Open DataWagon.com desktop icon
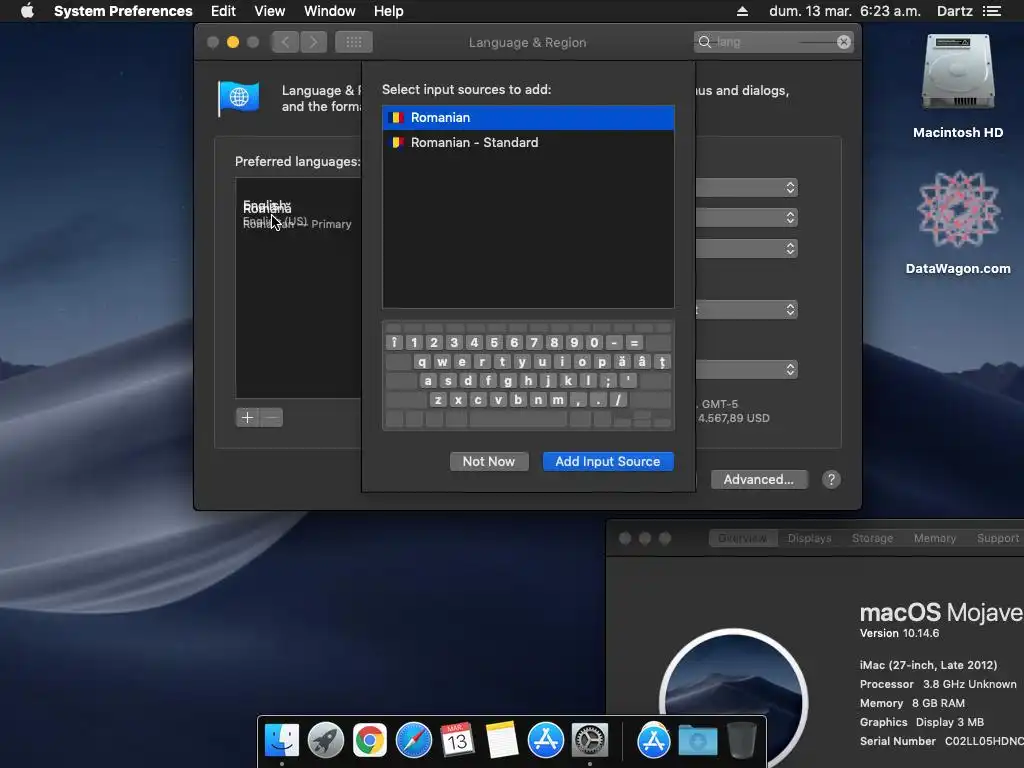 [958, 223]
